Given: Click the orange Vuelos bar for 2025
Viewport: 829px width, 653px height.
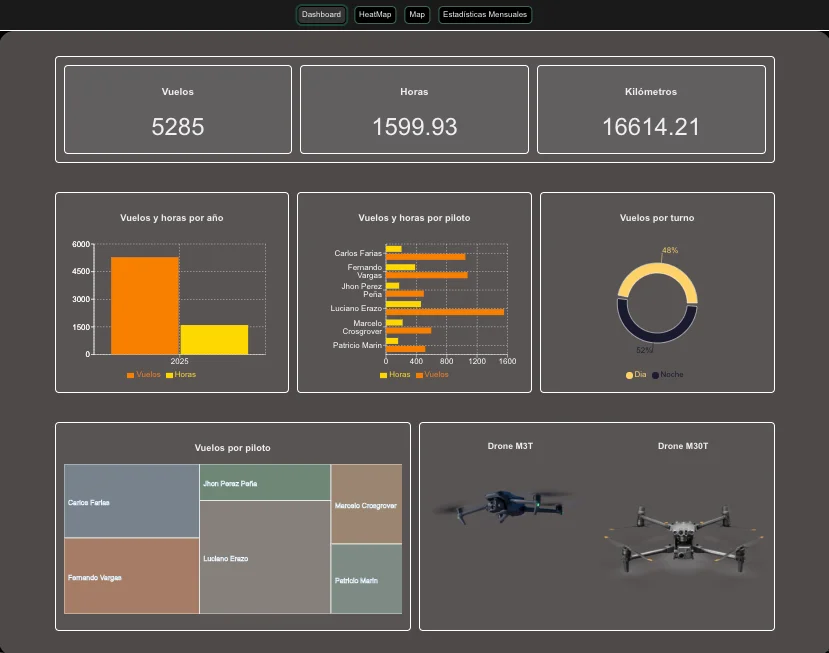Looking at the screenshot, I should (x=145, y=305).
